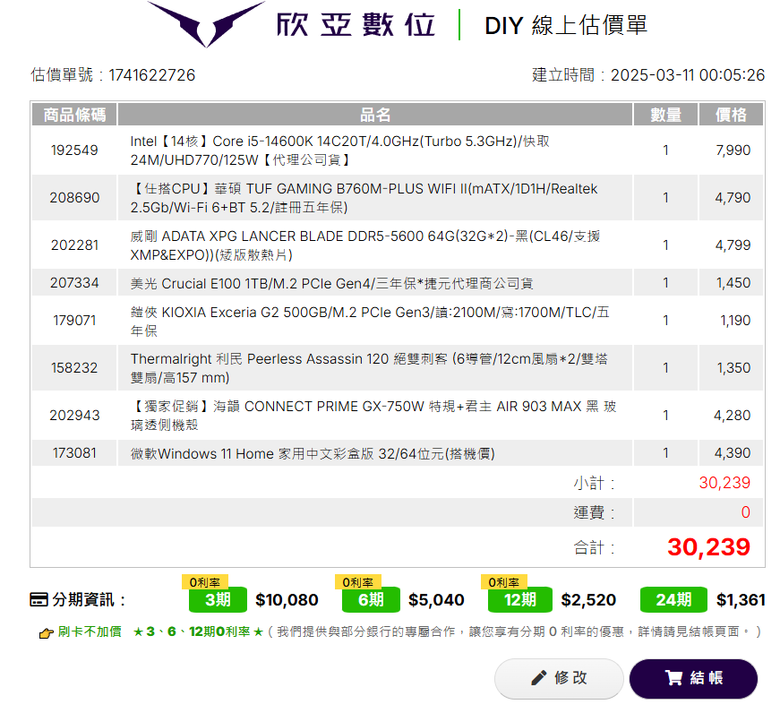Click the $1,361 installment amount
Image resolution: width=780 pixels, height=713 pixels.
tap(741, 600)
